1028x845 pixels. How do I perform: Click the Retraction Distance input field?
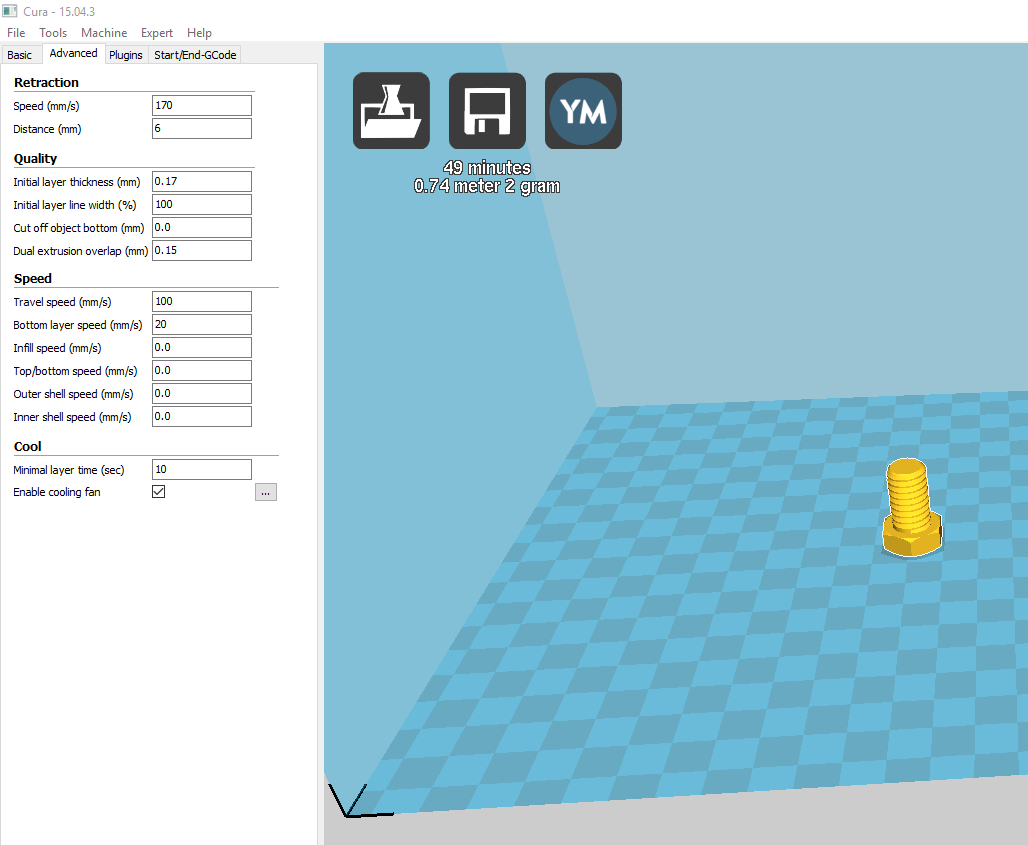point(202,128)
